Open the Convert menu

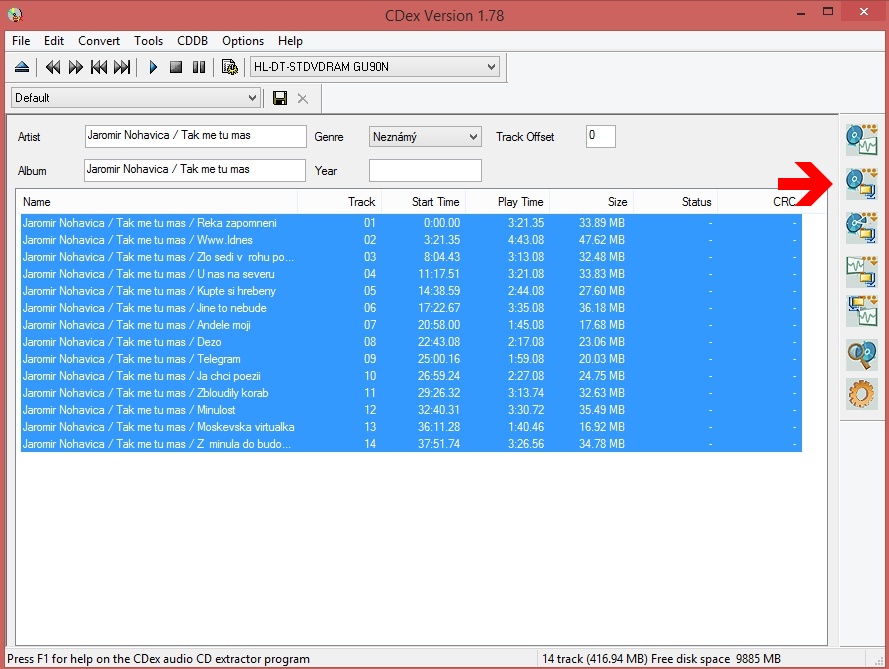coord(99,41)
